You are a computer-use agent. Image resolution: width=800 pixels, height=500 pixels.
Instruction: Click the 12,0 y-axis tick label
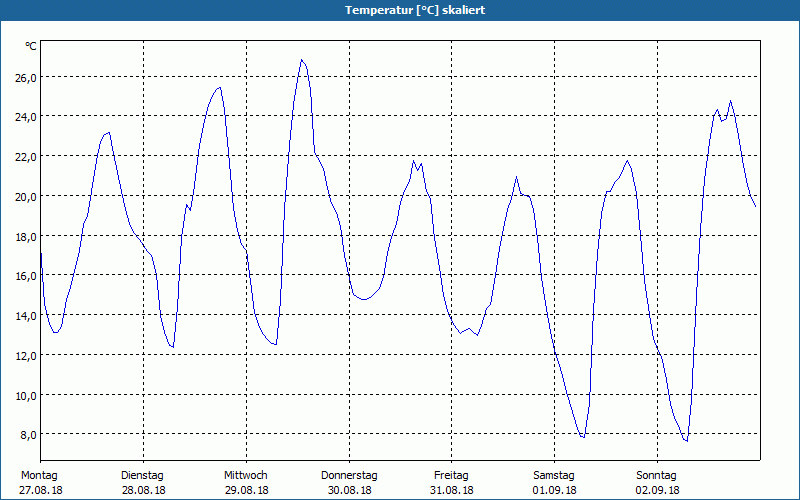pyautogui.click(x=26, y=356)
